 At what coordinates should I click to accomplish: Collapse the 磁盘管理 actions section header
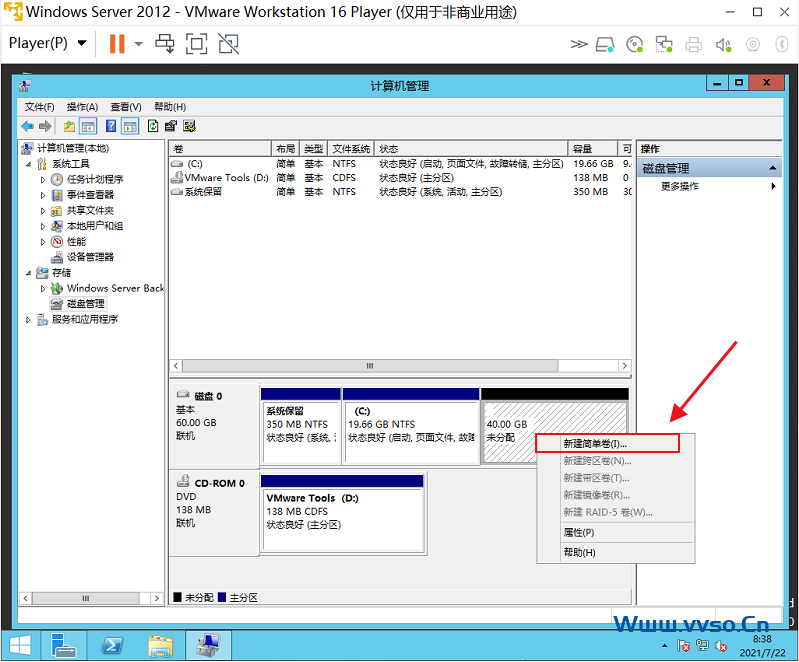(773, 168)
